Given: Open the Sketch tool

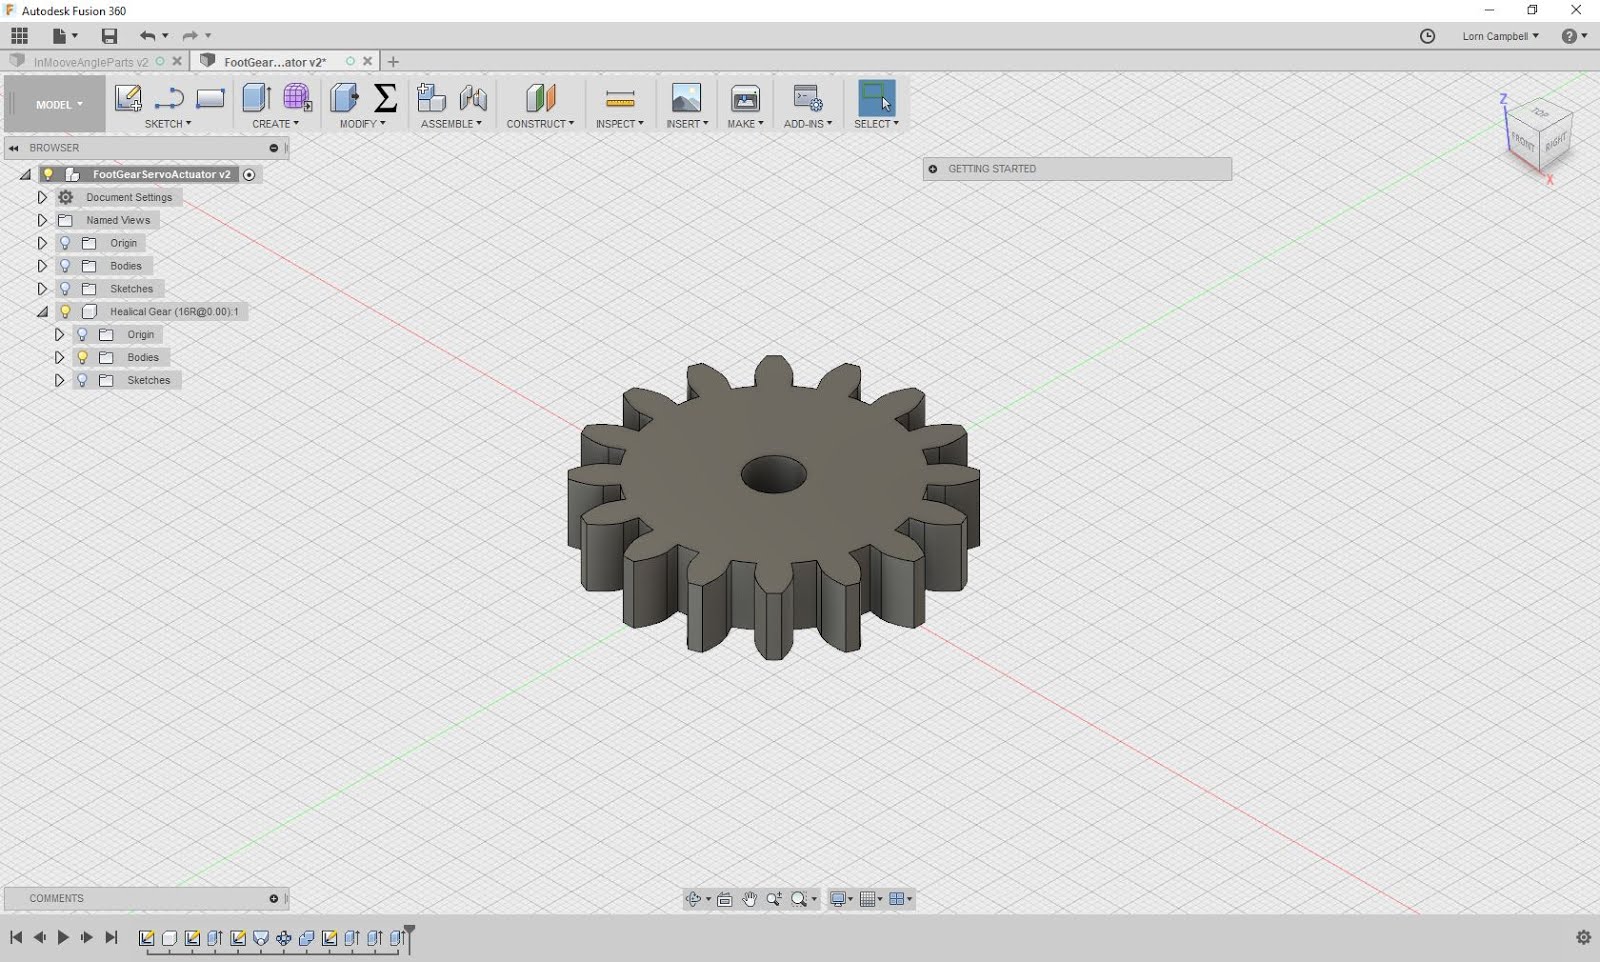Looking at the screenshot, I should click(x=128, y=98).
